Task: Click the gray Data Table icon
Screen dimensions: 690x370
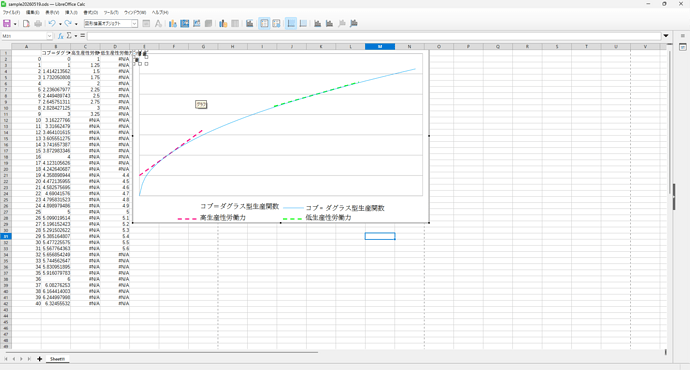Action: coord(235,24)
